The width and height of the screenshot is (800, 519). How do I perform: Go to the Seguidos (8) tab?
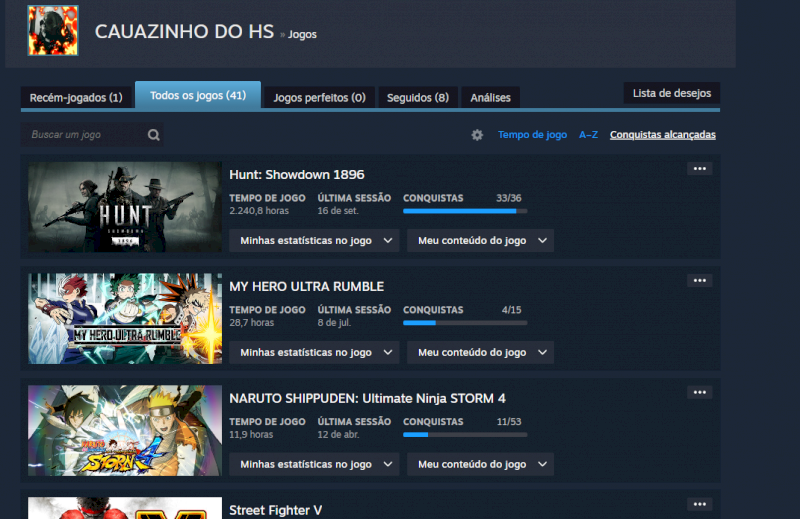418,97
